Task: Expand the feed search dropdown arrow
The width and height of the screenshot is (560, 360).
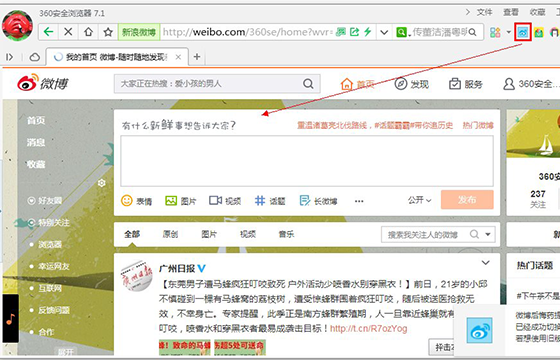Action: click(488, 235)
